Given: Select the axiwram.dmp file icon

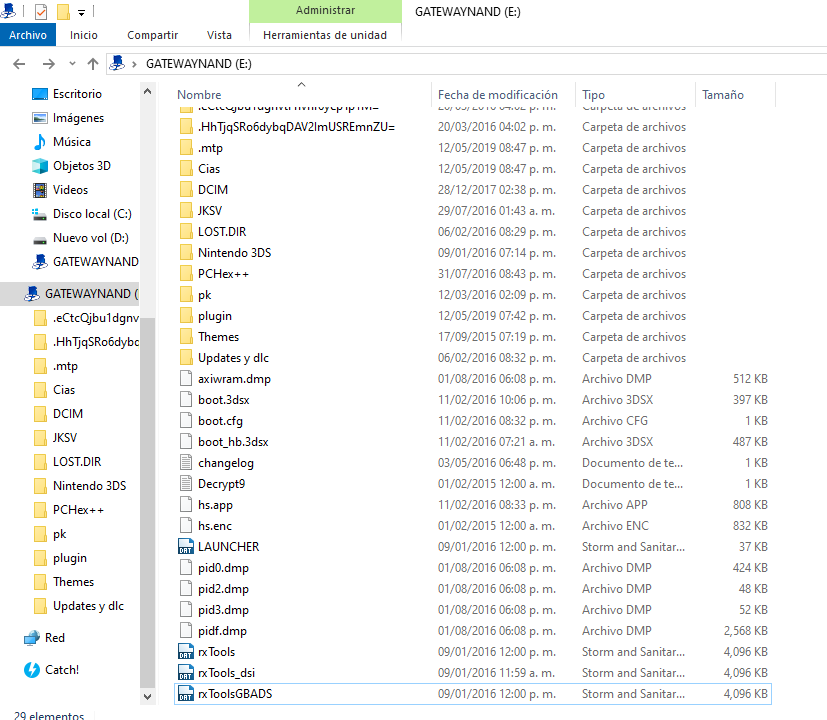Looking at the screenshot, I should coord(186,379).
